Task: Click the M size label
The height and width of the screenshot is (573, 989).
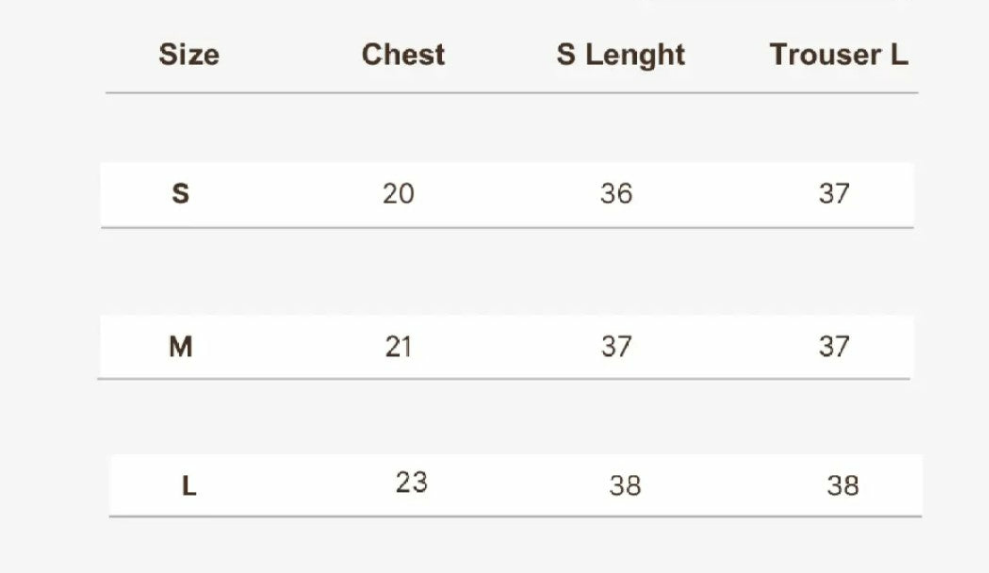Action: (x=180, y=347)
